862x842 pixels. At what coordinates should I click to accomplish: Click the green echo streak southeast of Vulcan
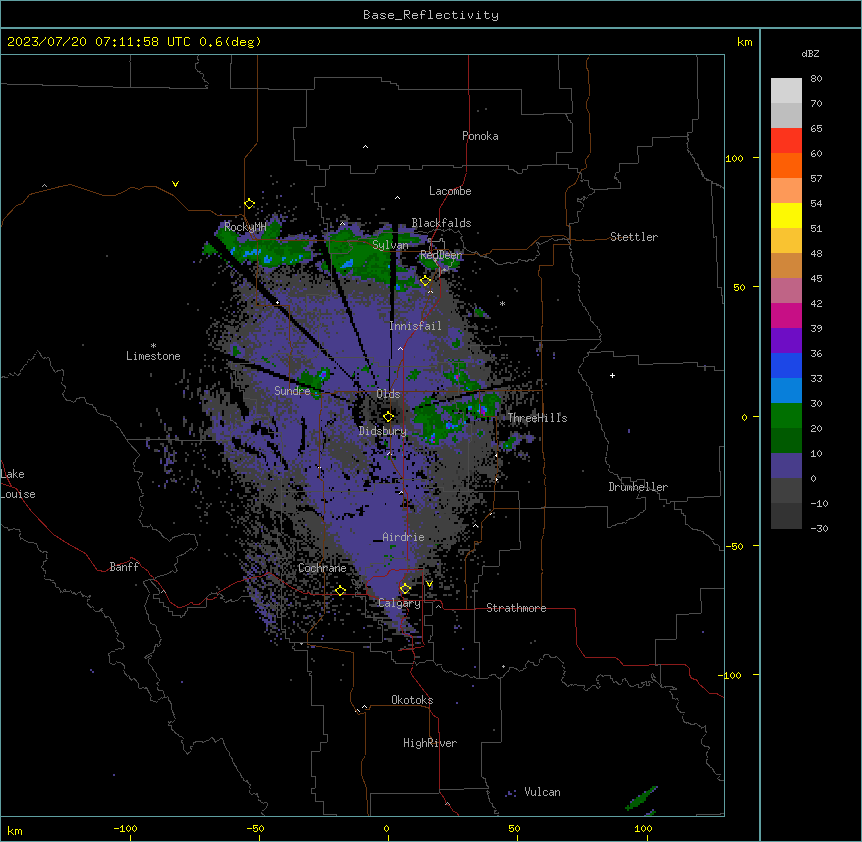coord(642,798)
